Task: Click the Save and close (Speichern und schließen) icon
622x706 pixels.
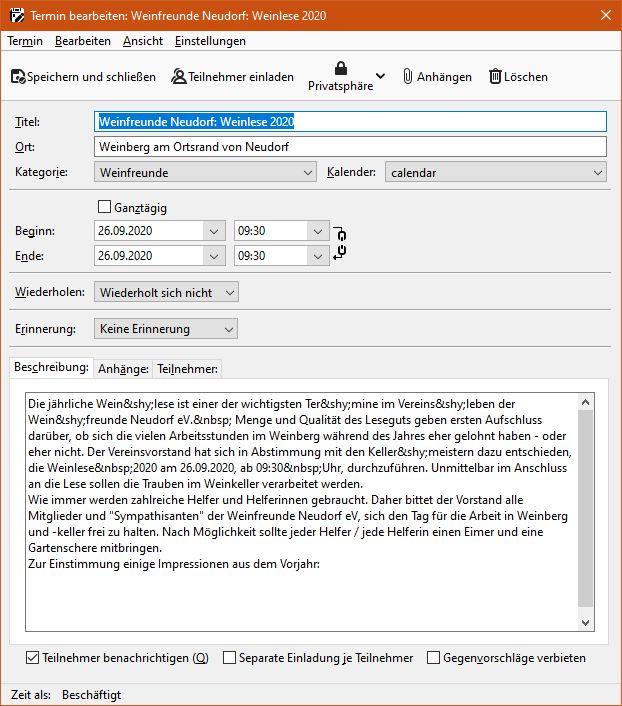Action: tap(18, 77)
